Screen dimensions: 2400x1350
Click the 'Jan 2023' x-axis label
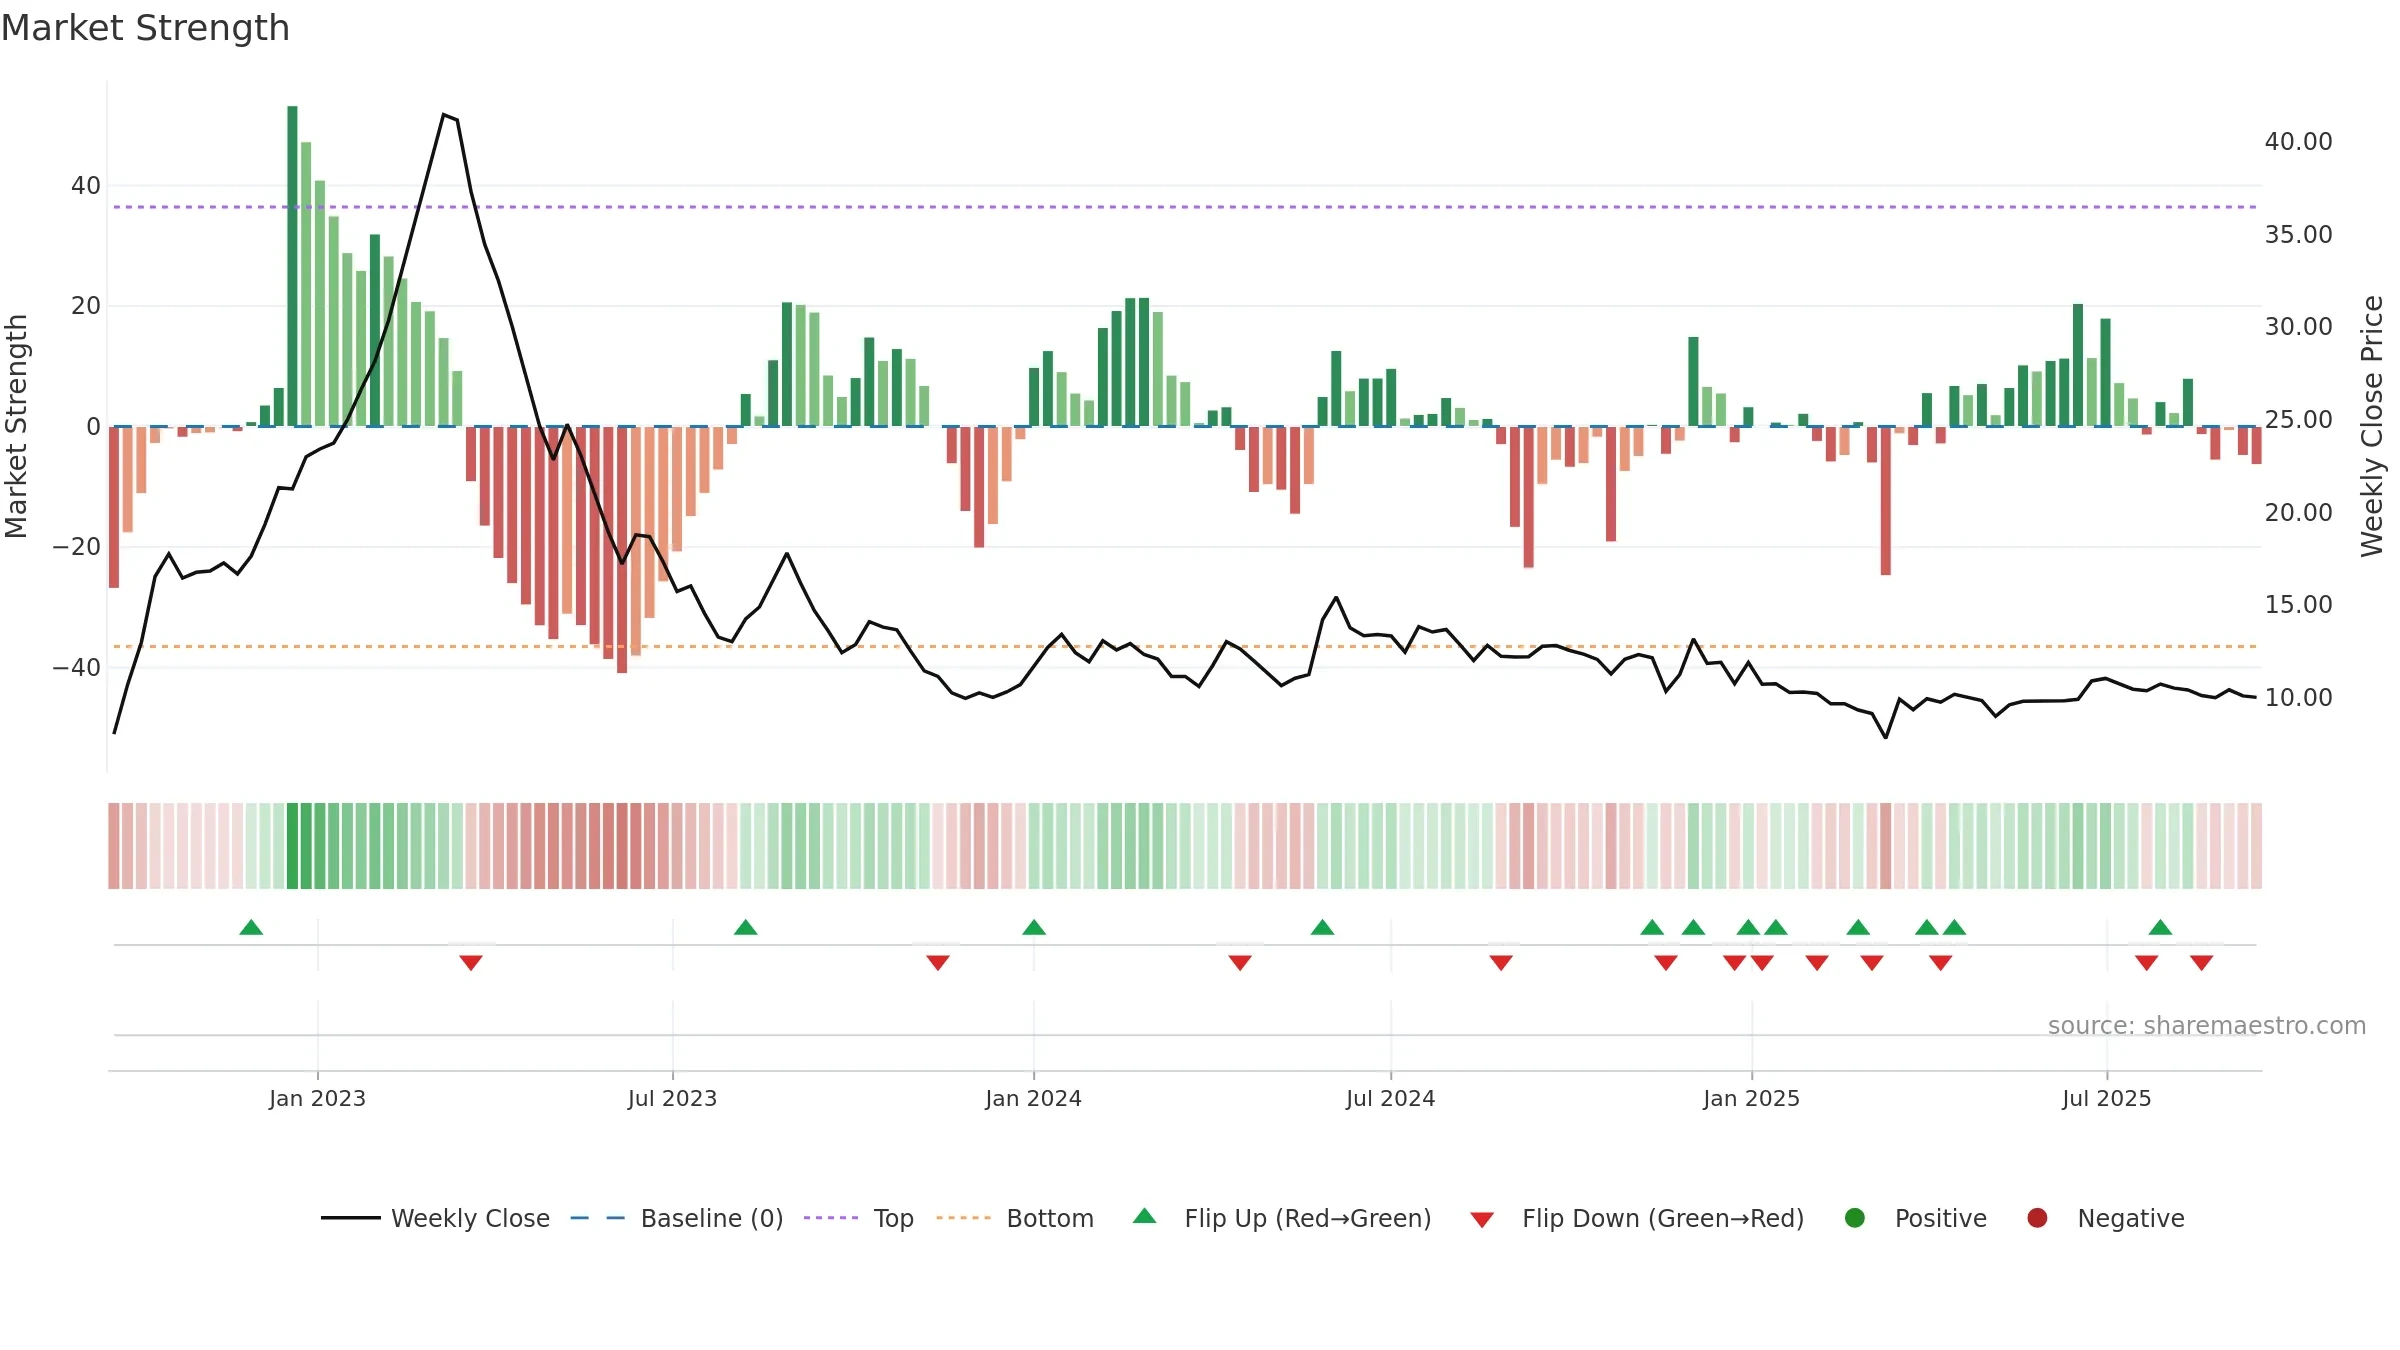[317, 1098]
